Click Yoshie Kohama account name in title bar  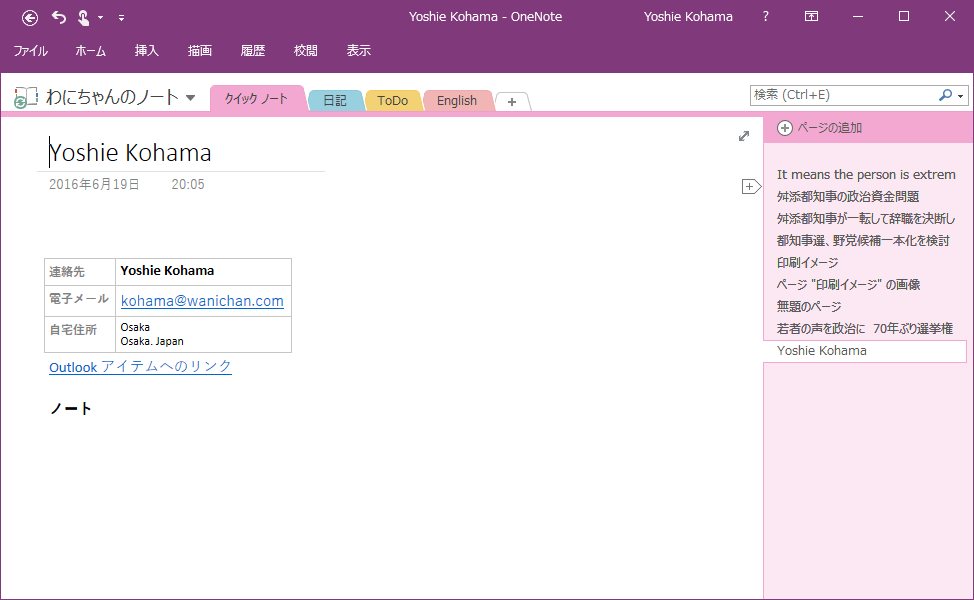point(688,17)
